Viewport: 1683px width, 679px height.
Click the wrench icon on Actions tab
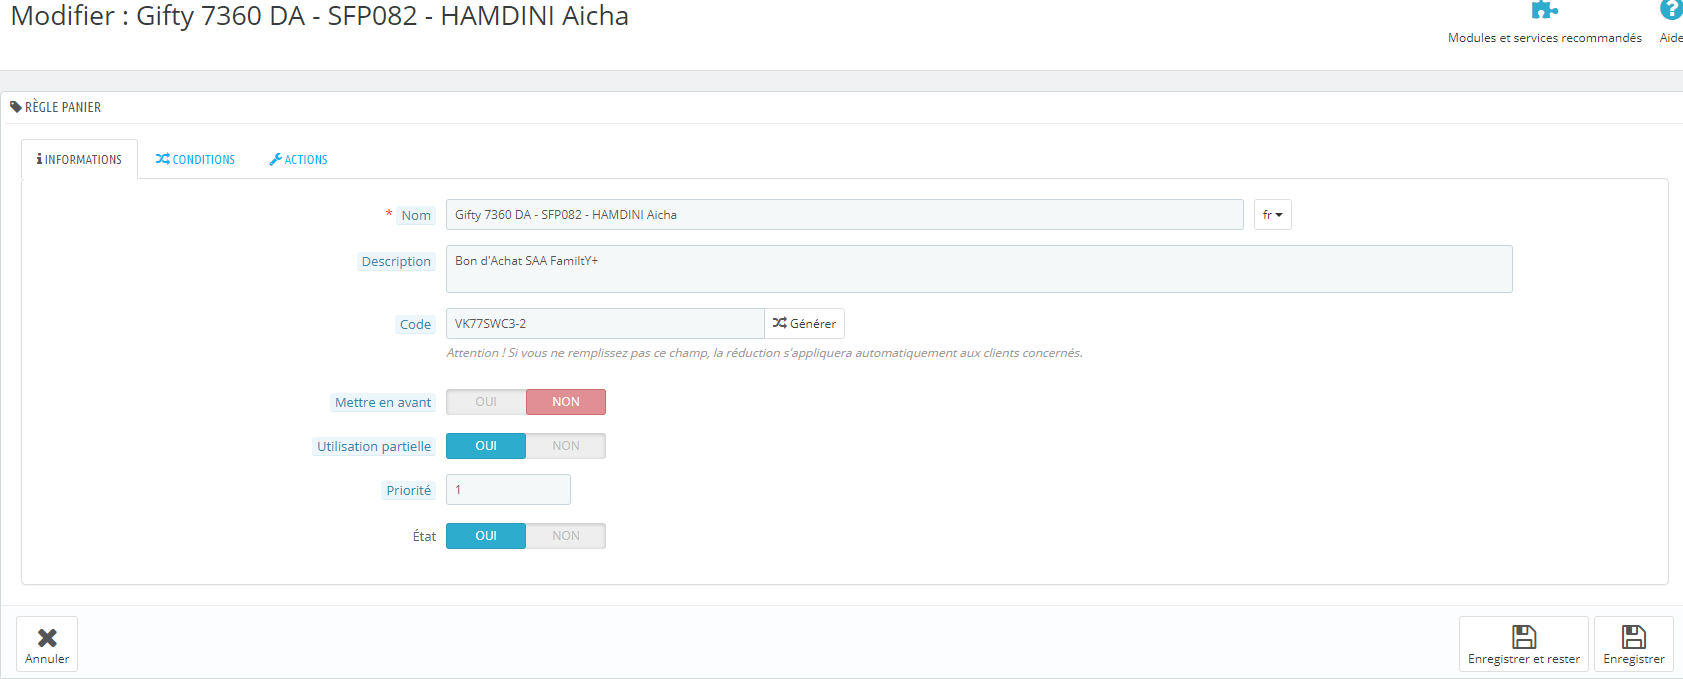click(275, 159)
